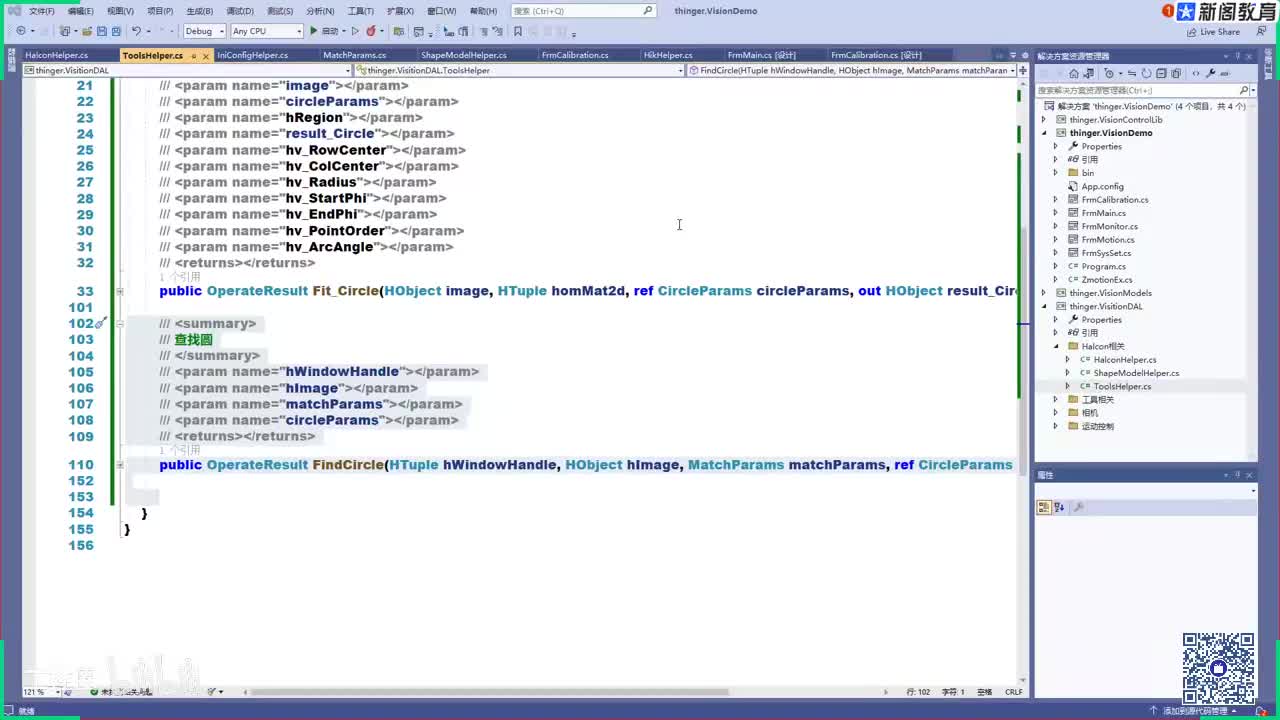Open the thinger.VisitionDAL.ToolsHelper class dropdown
Viewport: 1280px width, 720px height.
[681, 71]
